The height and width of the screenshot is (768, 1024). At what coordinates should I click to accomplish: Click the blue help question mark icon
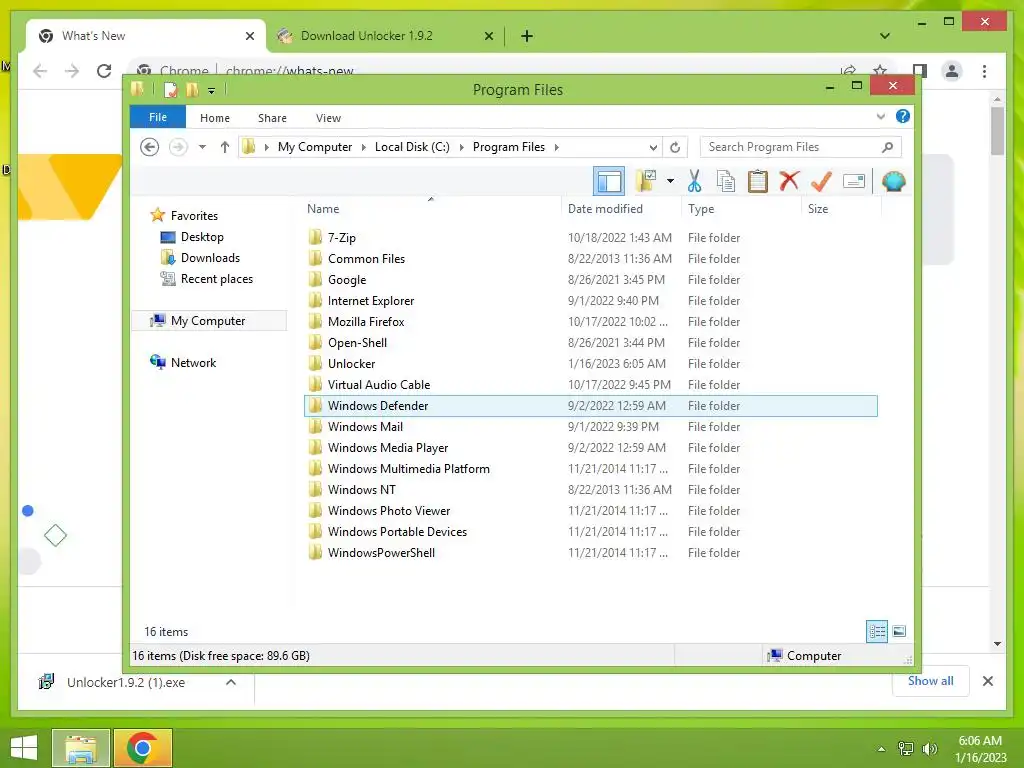(903, 116)
